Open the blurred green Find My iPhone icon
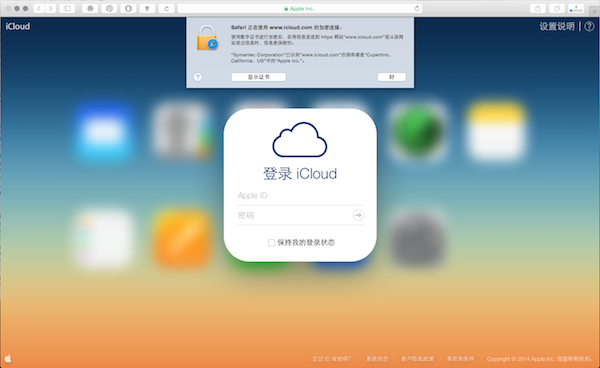Image resolution: width=600 pixels, height=368 pixels. coord(418,132)
